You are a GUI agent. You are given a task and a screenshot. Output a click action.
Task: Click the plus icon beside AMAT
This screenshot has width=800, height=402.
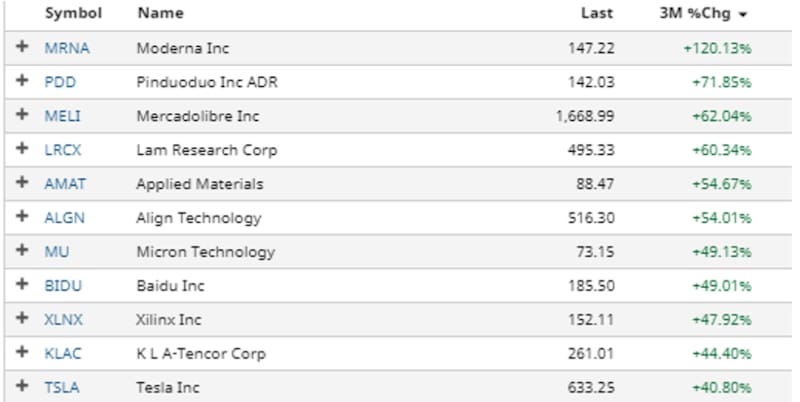coord(23,184)
